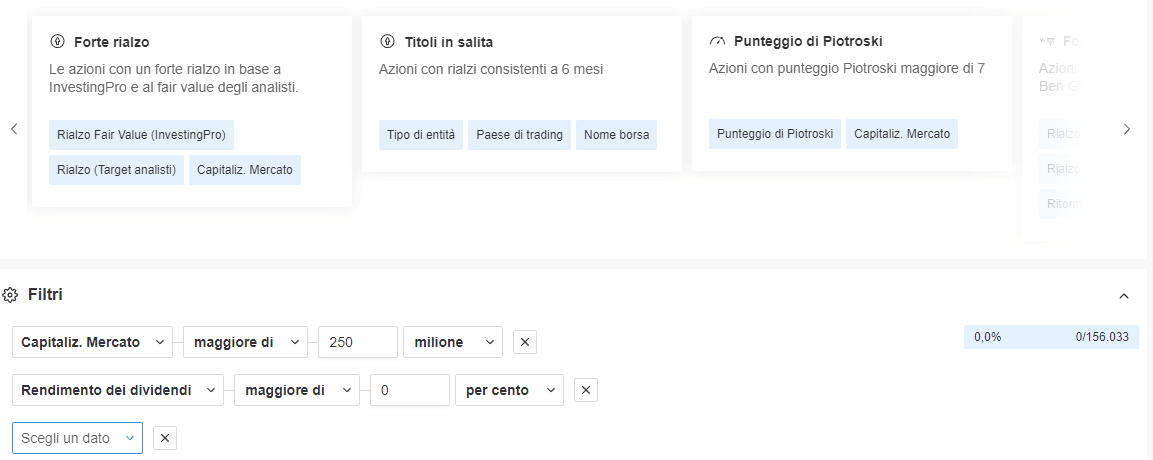Image resolution: width=1153 pixels, height=460 pixels.
Task: Select the Rialzo Fair Value (InvestingPro) tag
Action: [x=141, y=135]
